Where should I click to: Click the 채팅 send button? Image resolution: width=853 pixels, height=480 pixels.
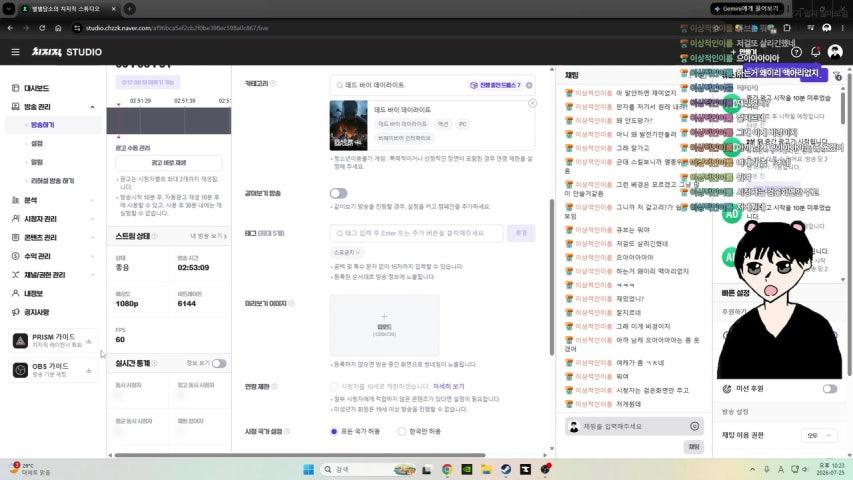694,446
